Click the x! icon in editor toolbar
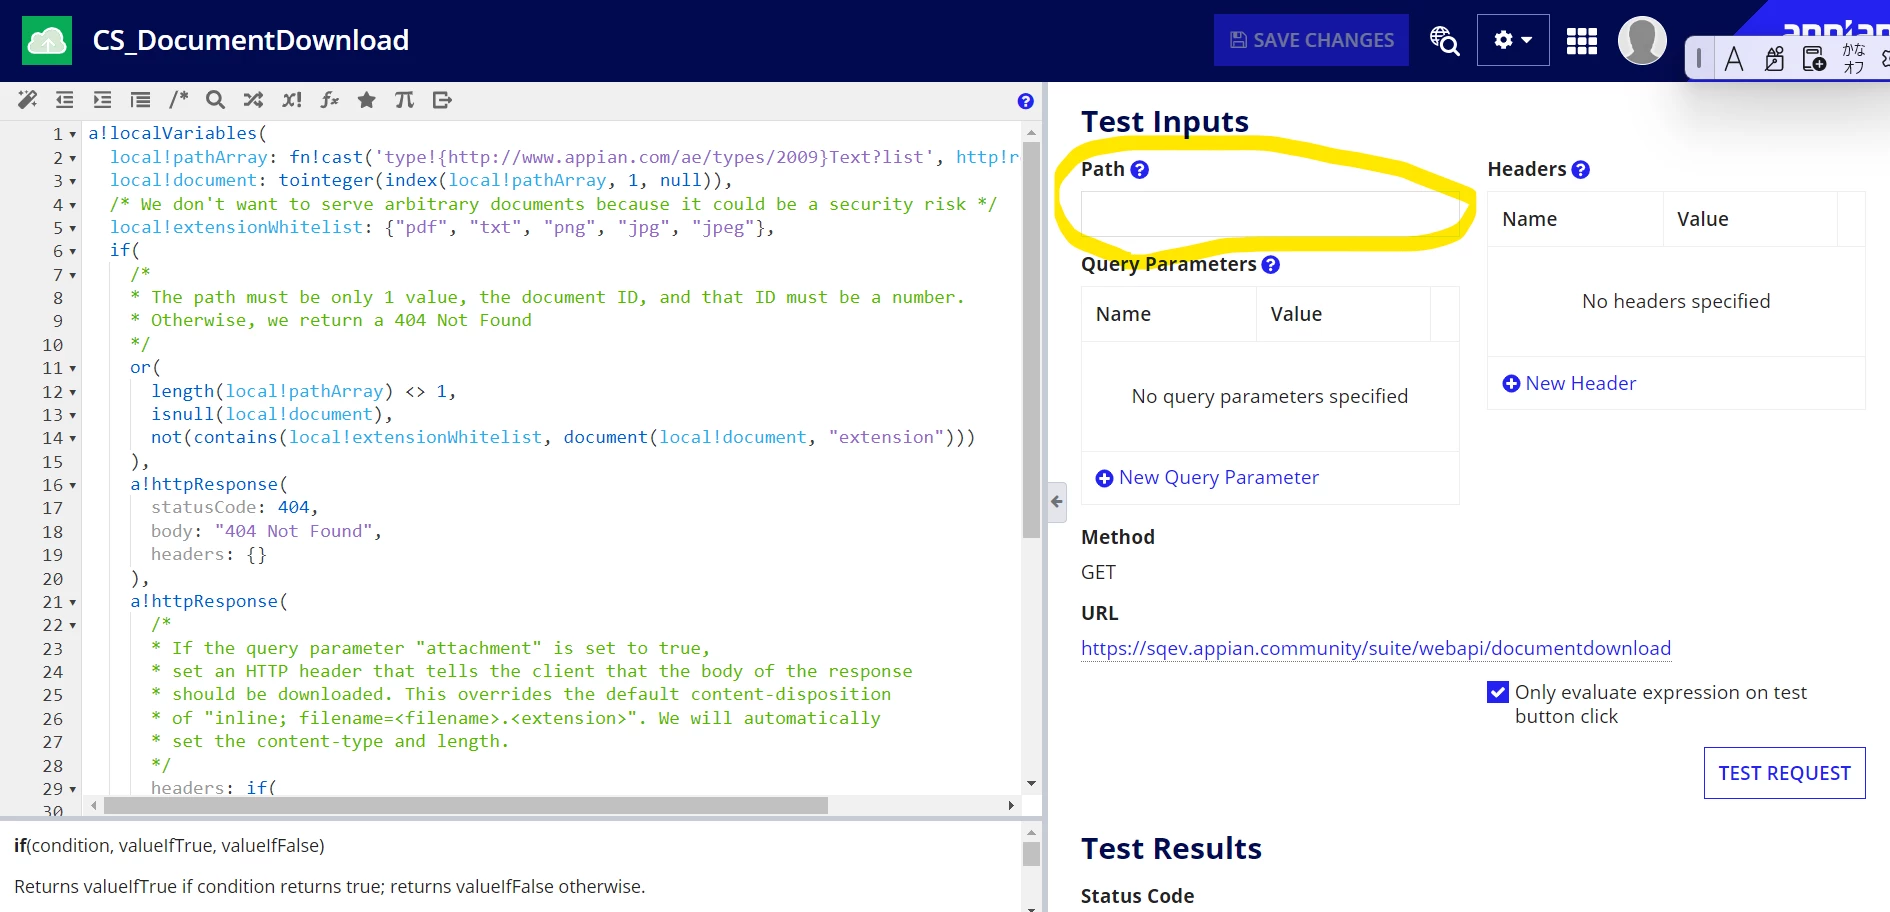The height and width of the screenshot is (912, 1890). (x=291, y=100)
